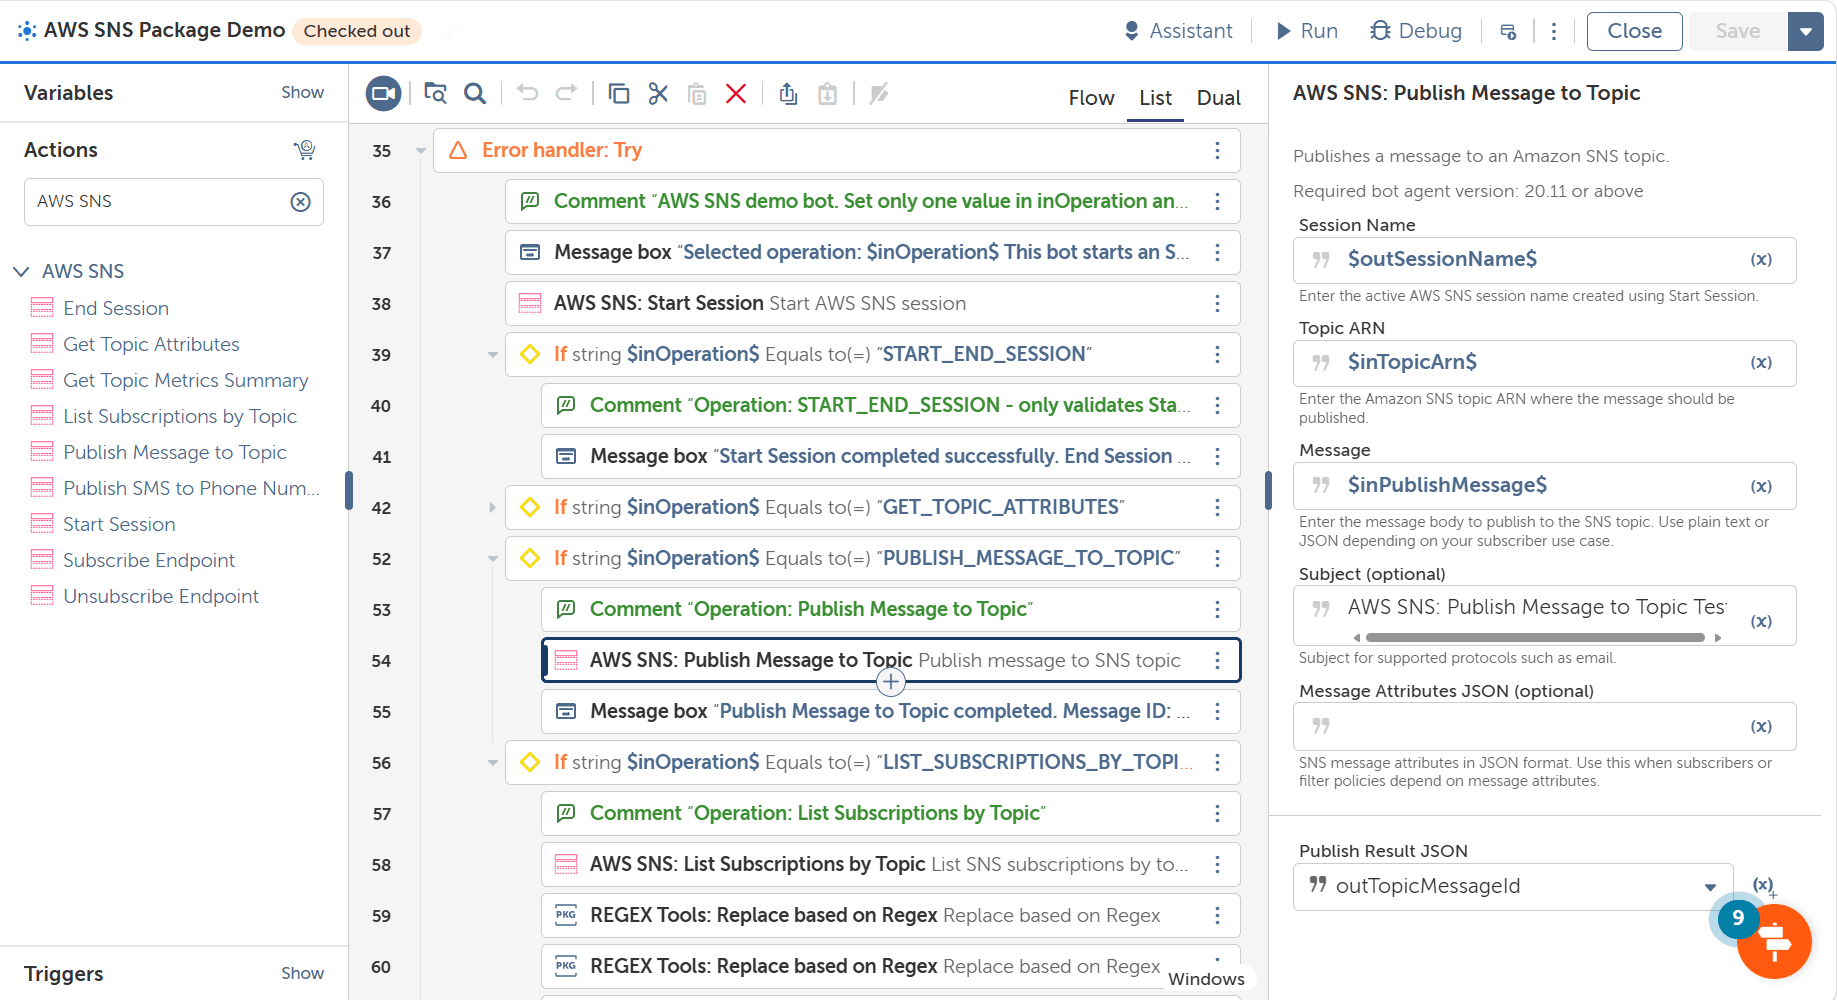
Task: Delete selected action with red X
Action: point(736,94)
